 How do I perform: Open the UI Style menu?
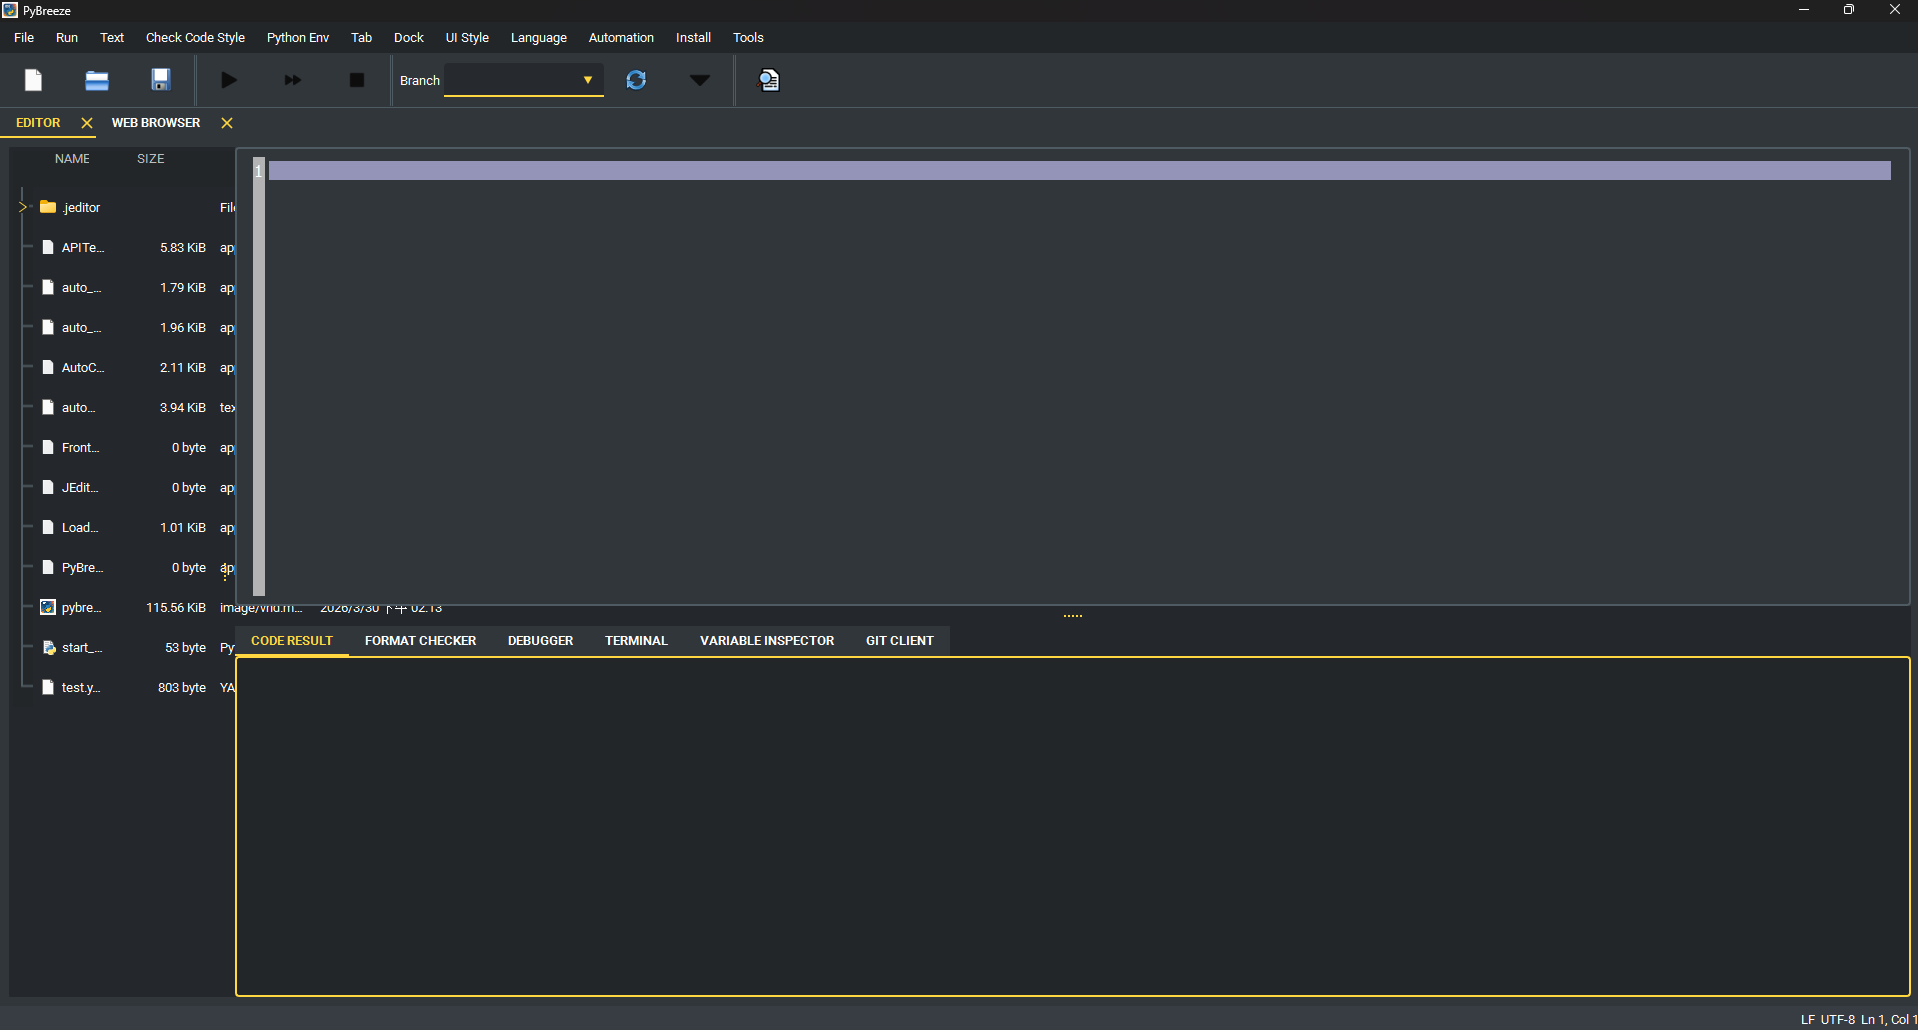pyautogui.click(x=467, y=38)
